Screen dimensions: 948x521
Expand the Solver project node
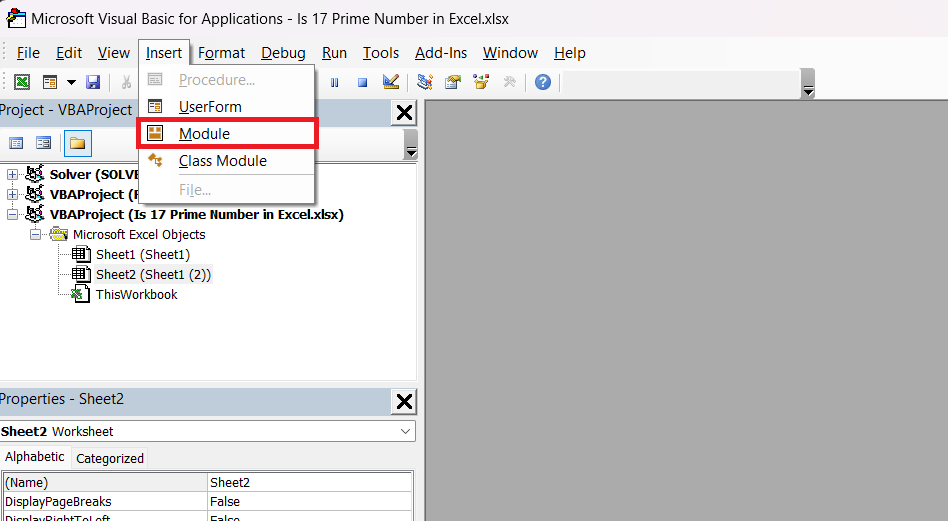(12, 175)
